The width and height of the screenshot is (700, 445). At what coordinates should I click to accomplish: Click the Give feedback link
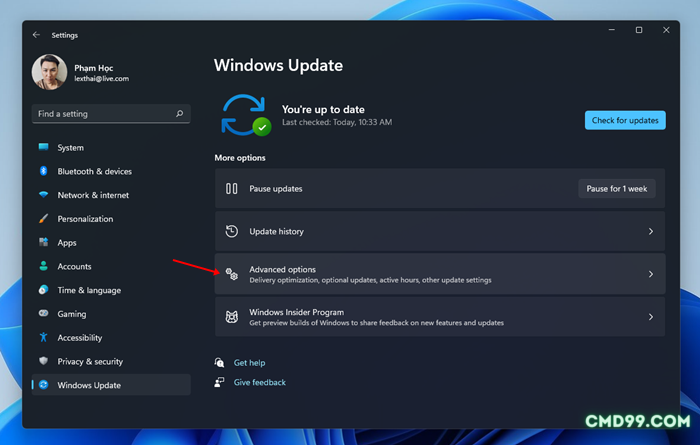tap(260, 383)
